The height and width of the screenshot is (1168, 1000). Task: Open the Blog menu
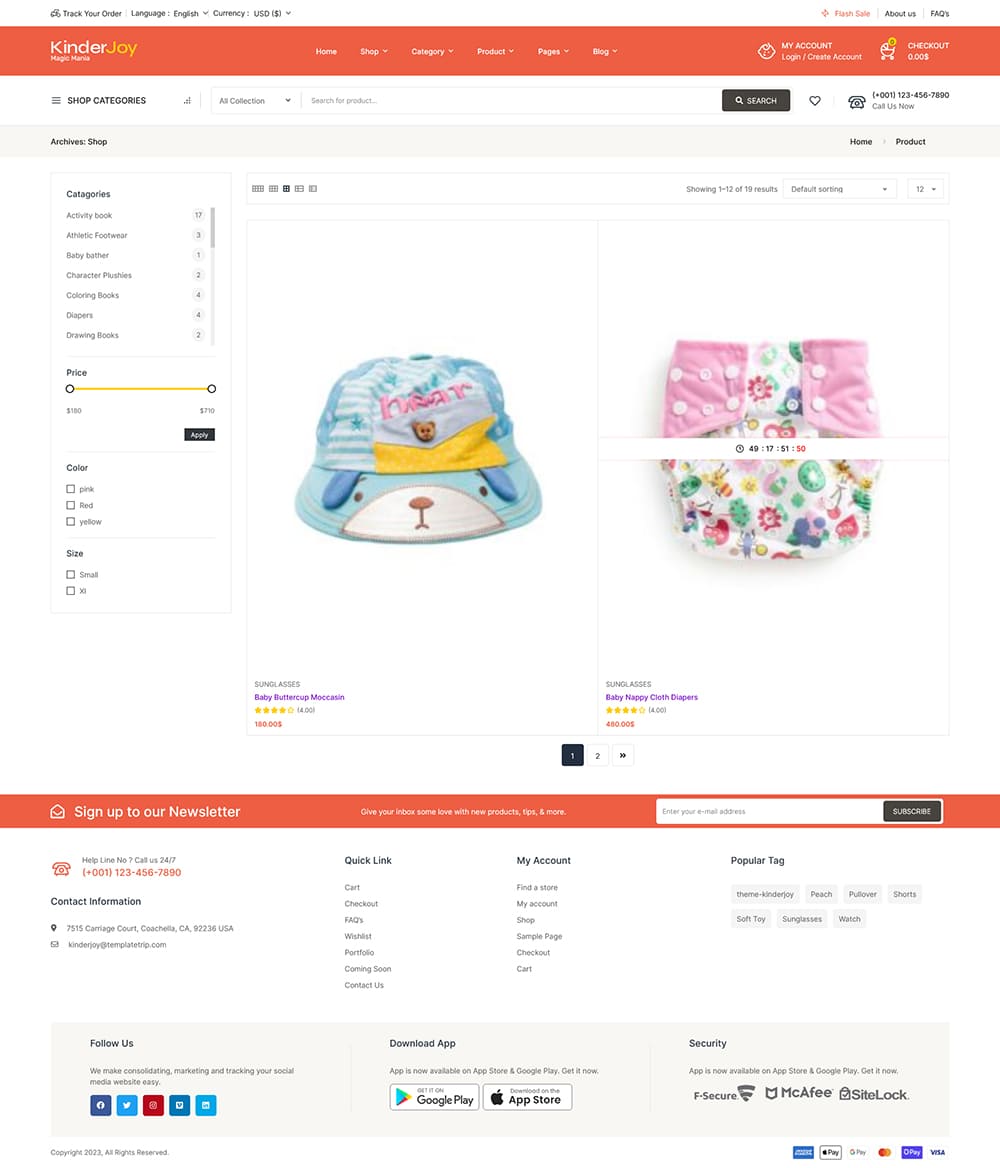click(604, 51)
